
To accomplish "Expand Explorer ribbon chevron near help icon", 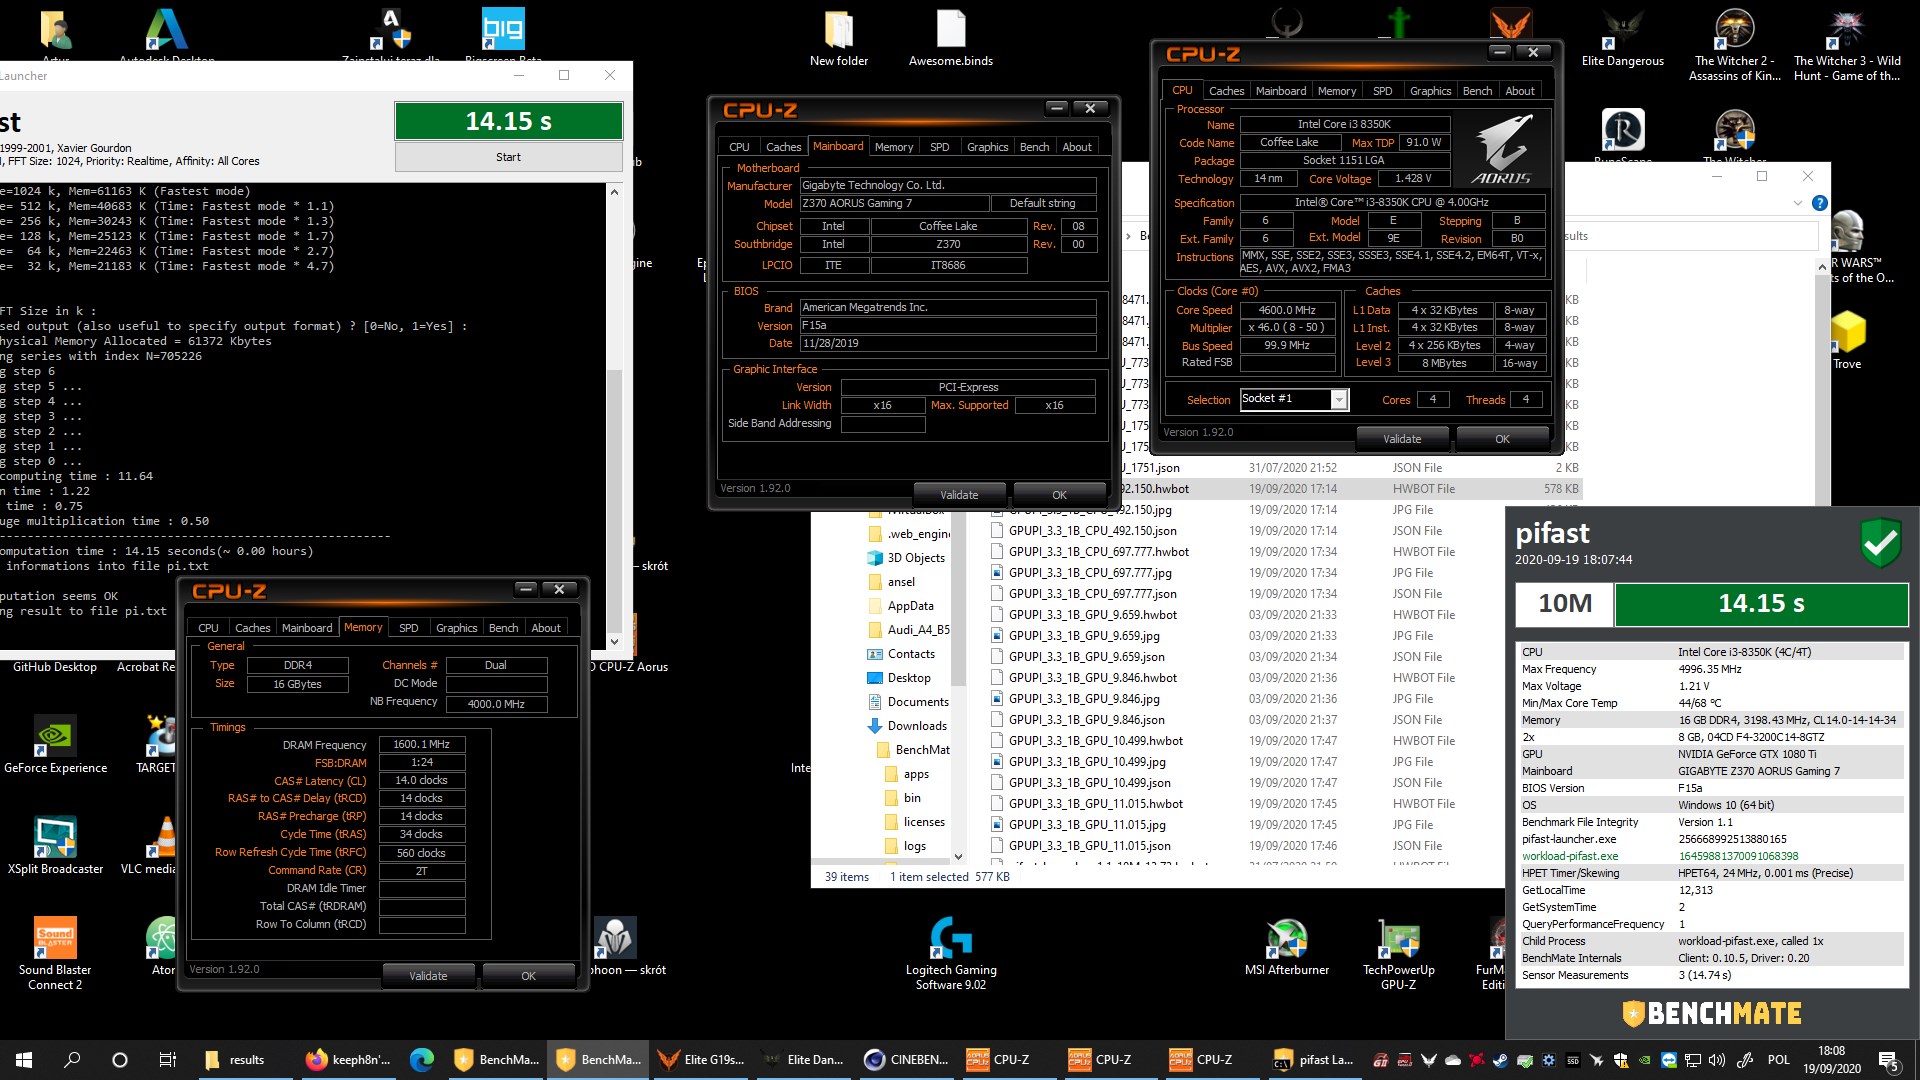I will pos(1798,203).
